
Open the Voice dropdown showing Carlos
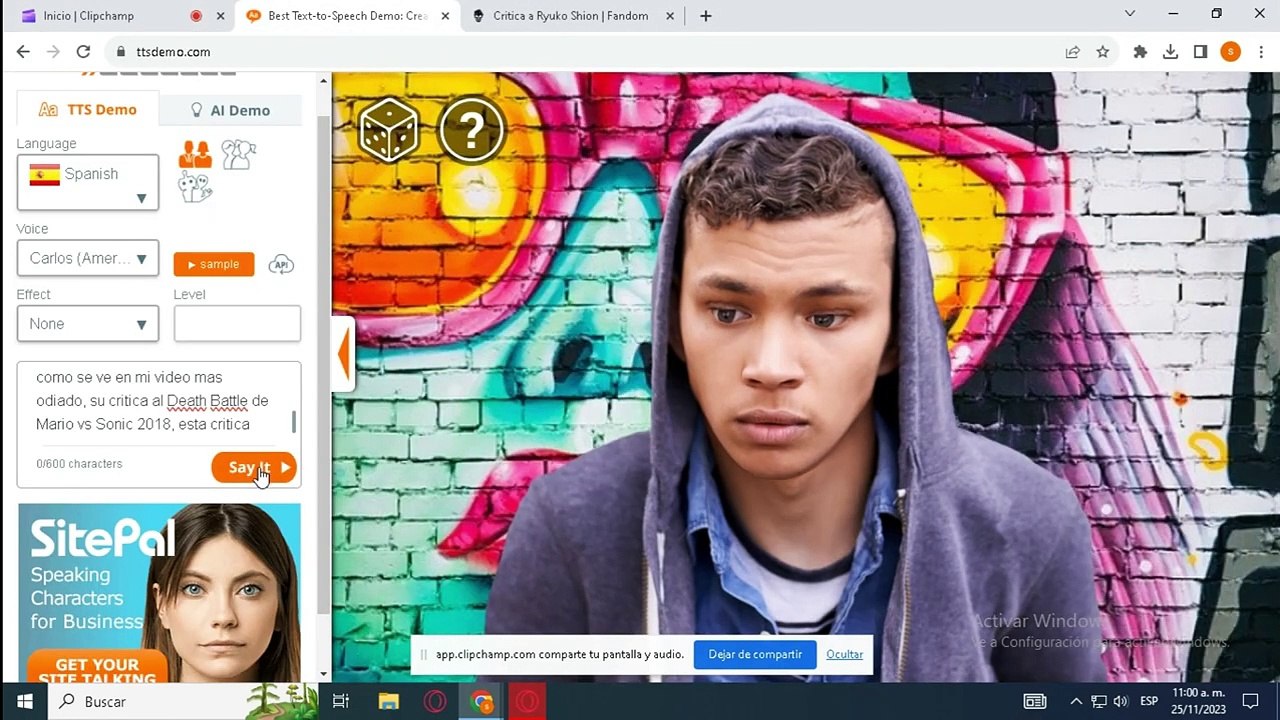point(88,258)
